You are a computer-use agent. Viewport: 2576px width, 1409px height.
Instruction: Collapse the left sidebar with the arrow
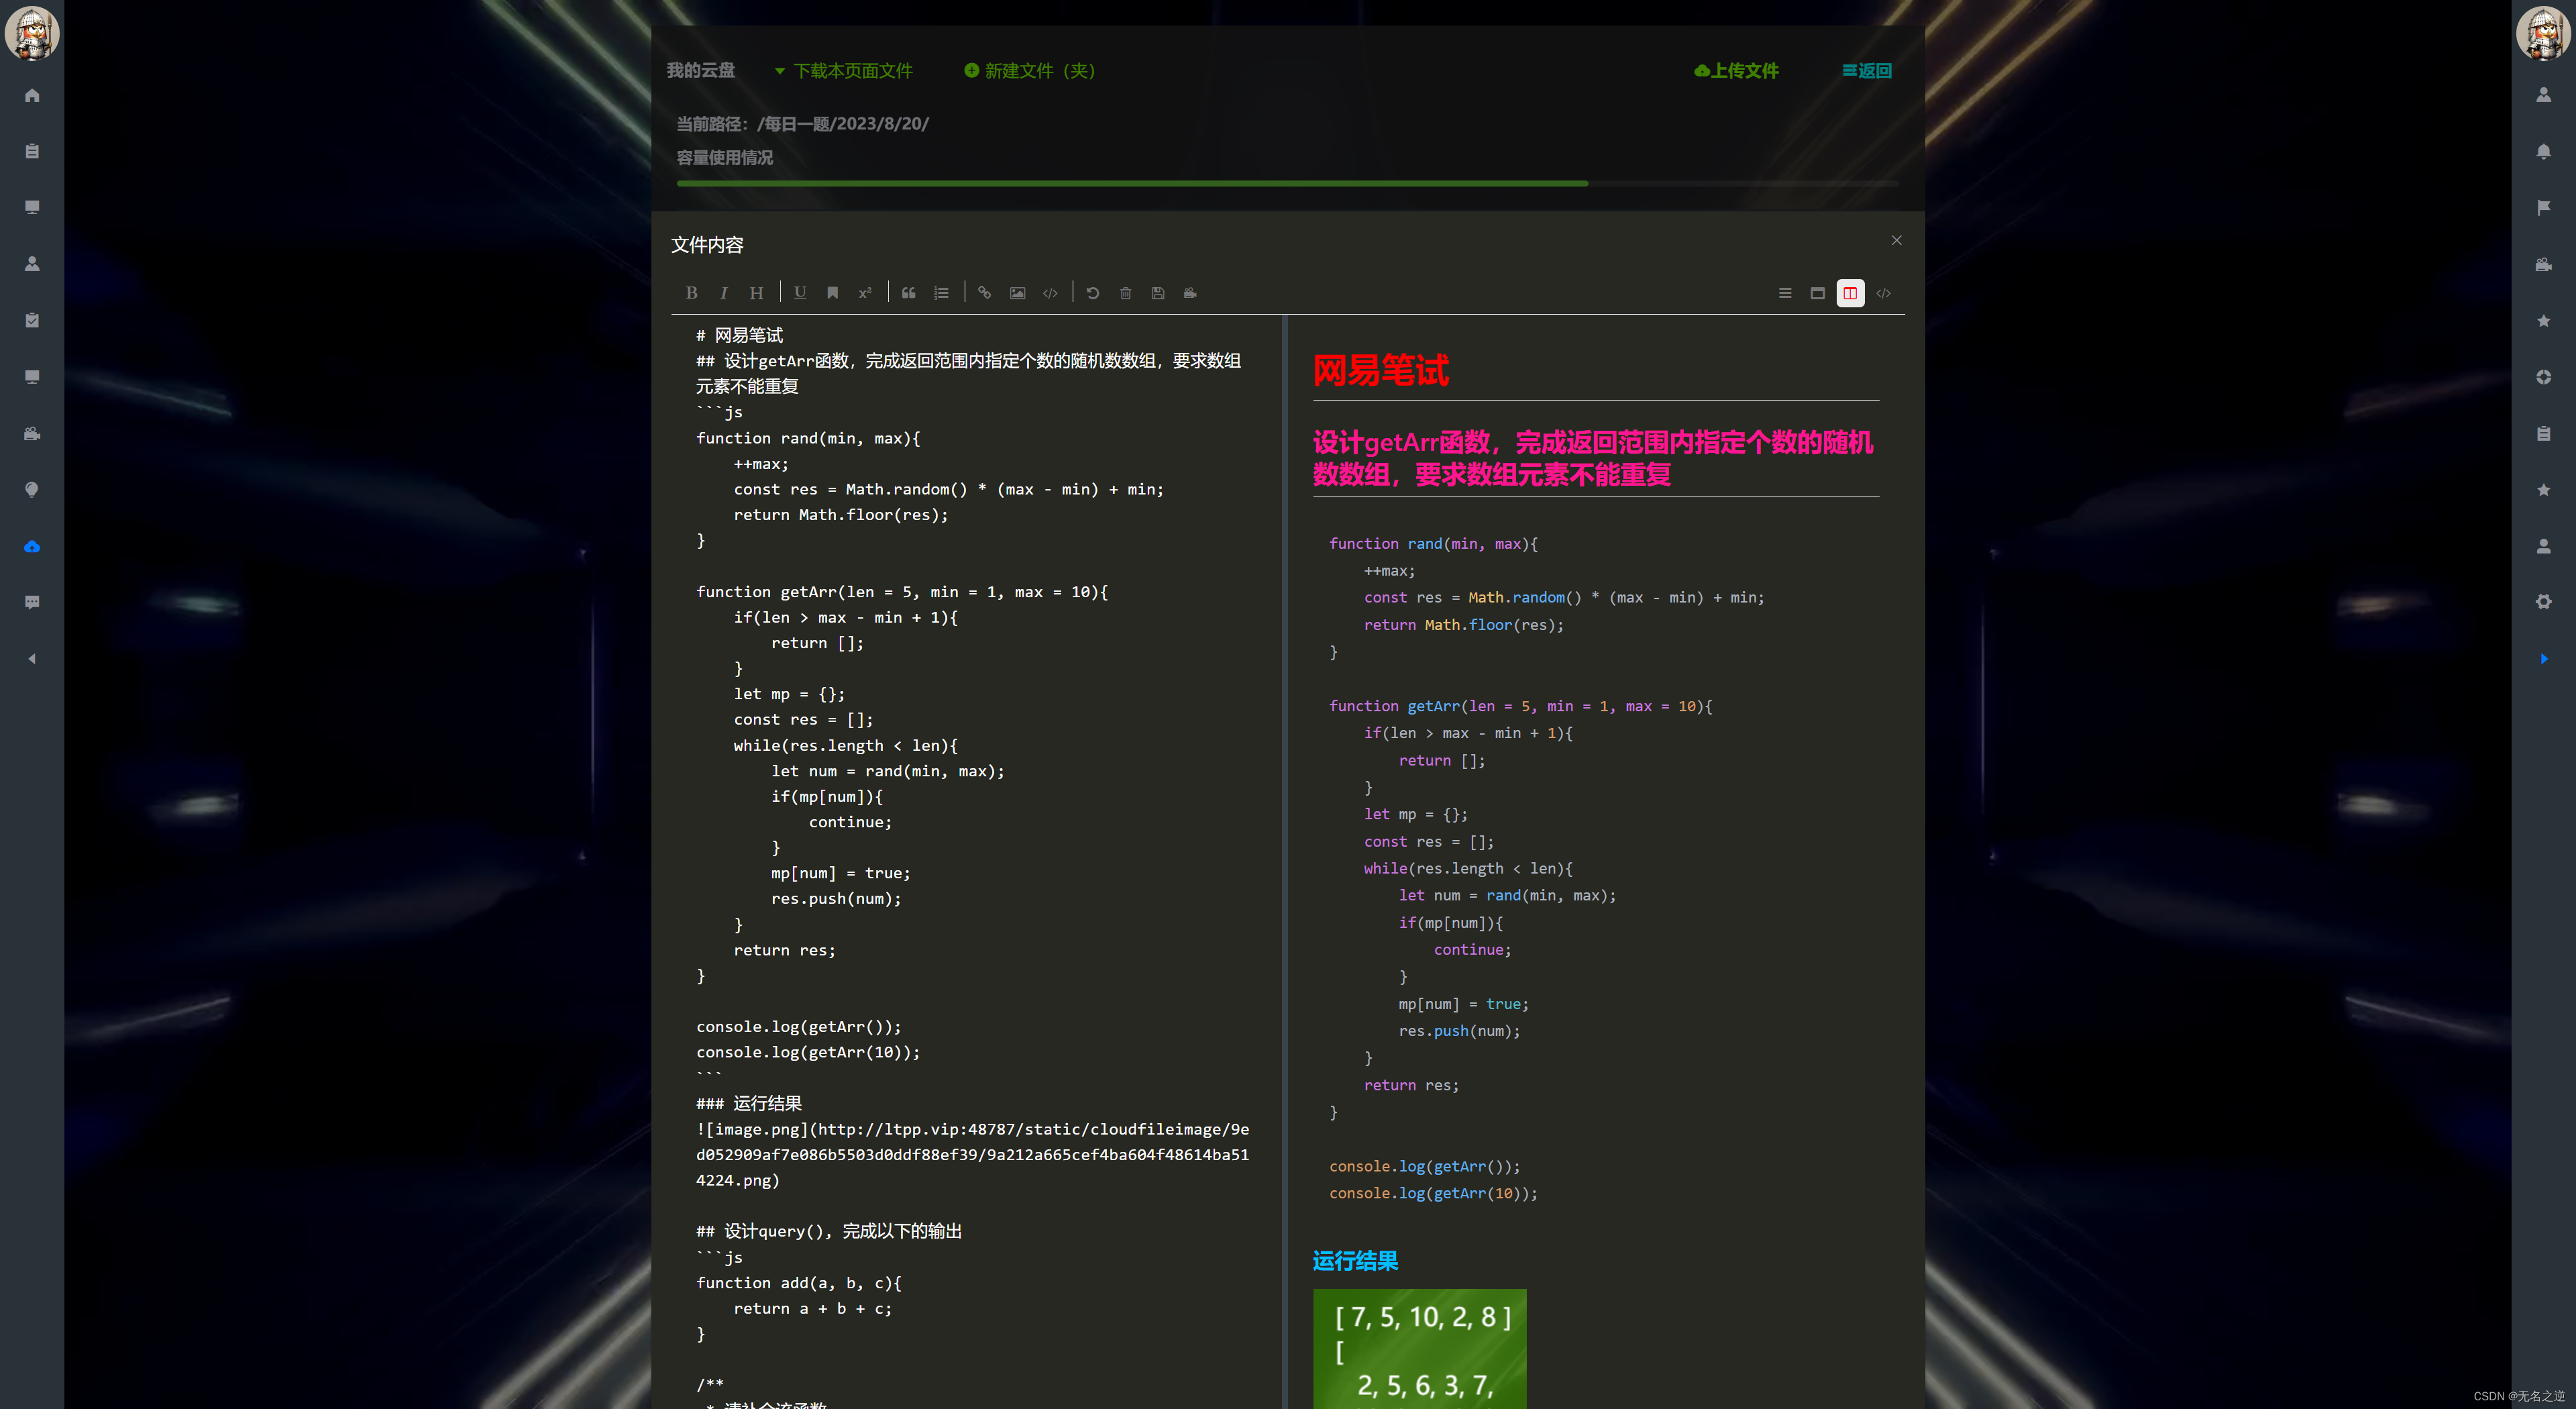click(32, 658)
